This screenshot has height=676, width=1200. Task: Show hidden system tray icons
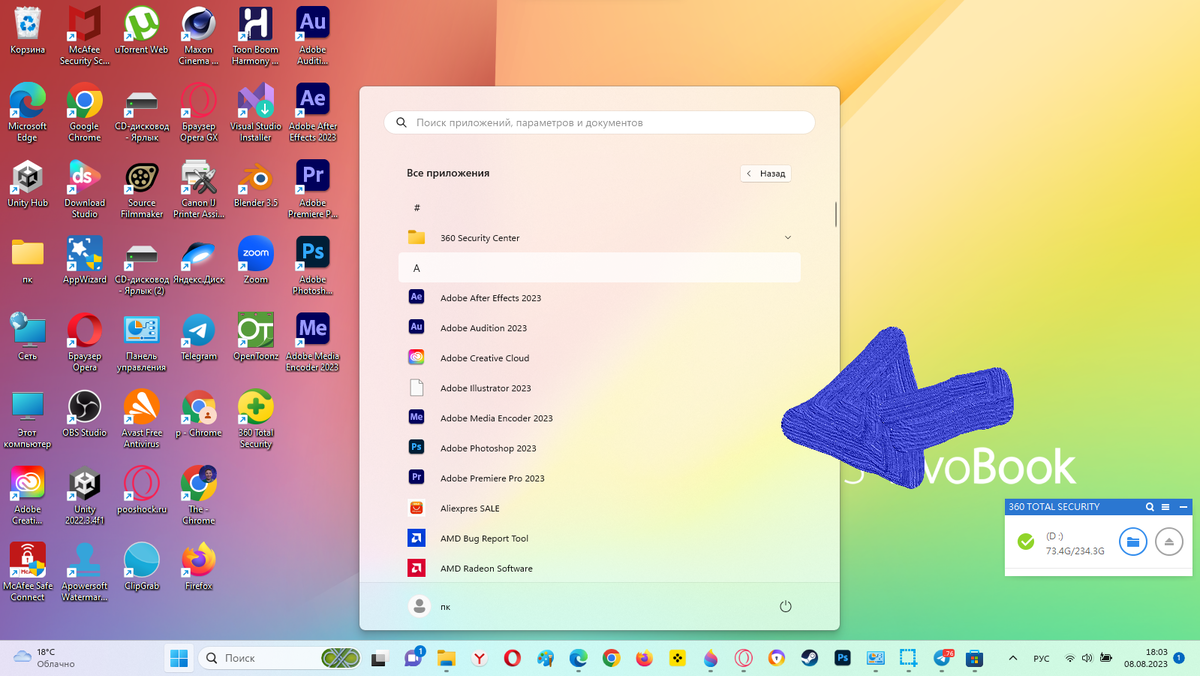pyautogui.click(x=1013, y=658)
